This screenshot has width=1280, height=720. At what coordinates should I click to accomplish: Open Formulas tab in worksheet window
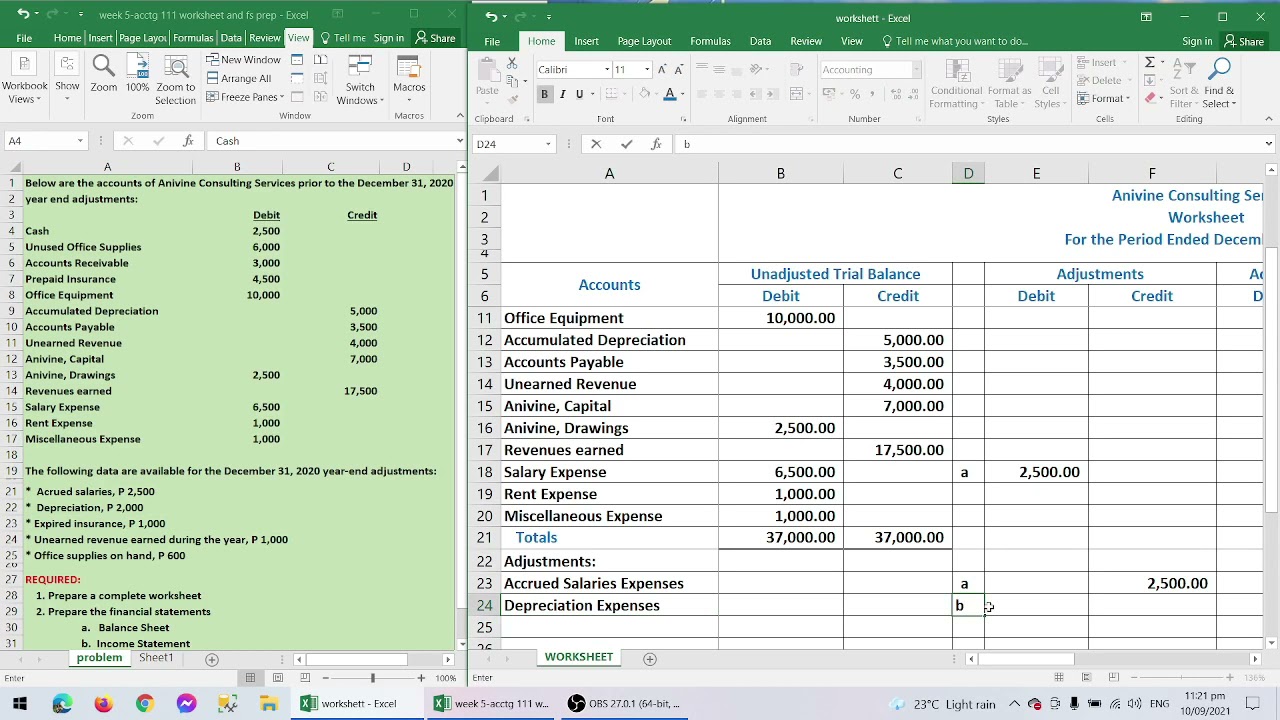pos(710,41)
